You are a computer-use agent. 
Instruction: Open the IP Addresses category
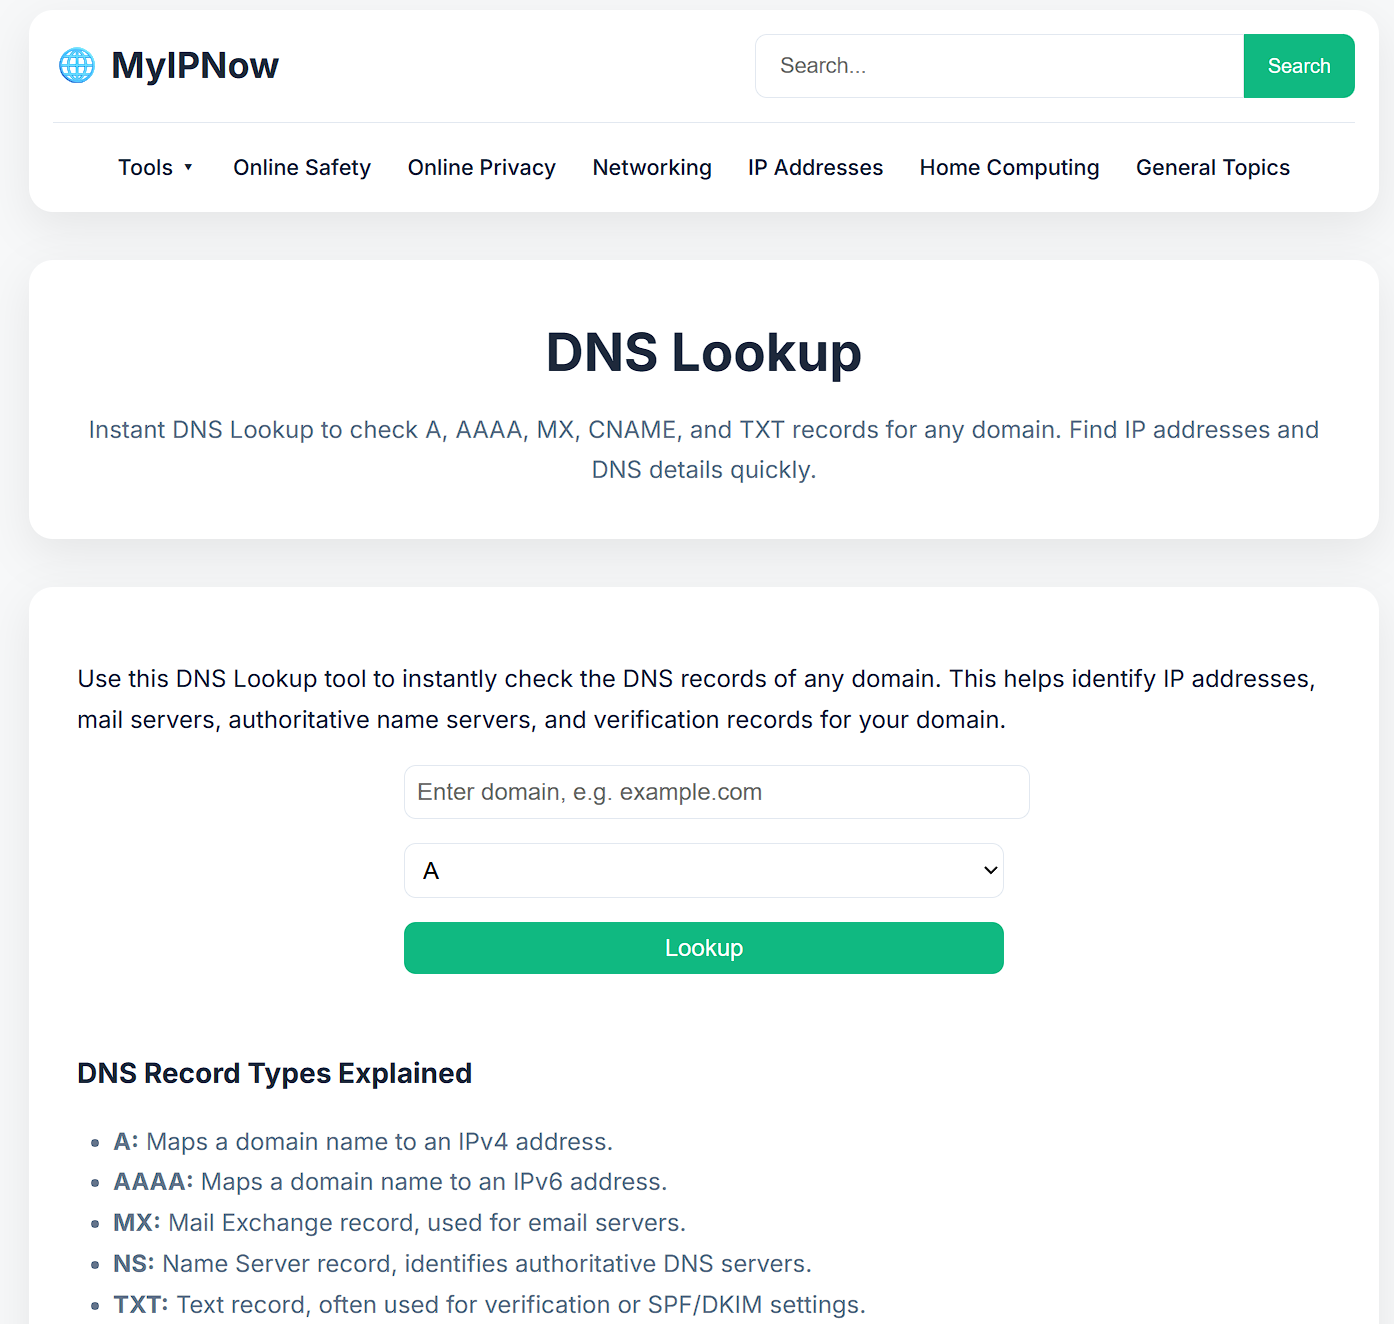pyautogui.click(x=814, y=167)
